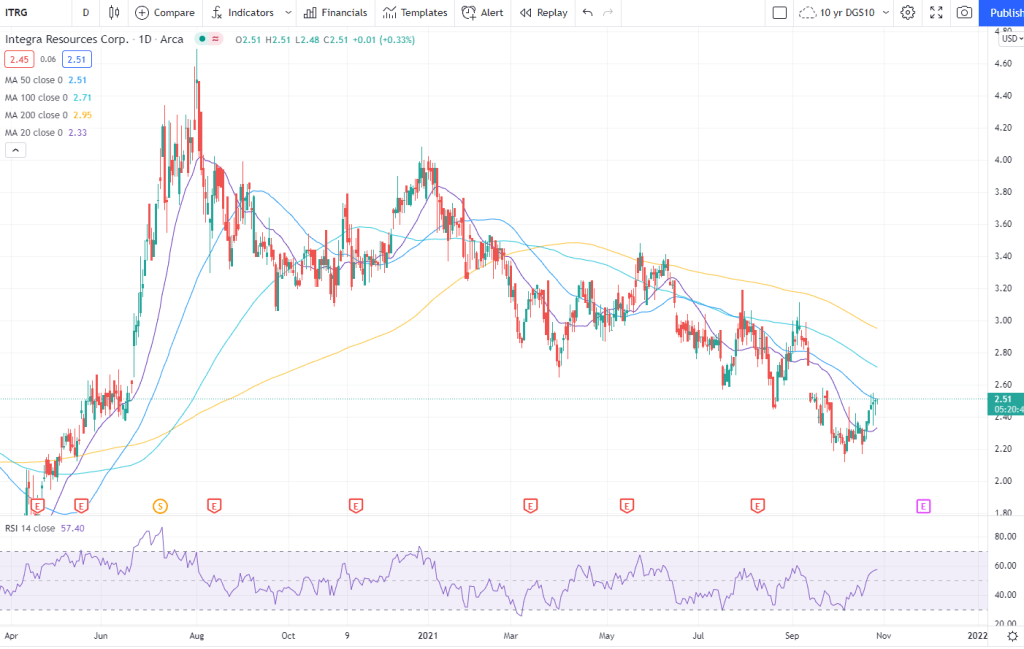This screenshot has height=649, width=1024.
Task: Take a chart snapshot with camera icon
Action: [x=963, y=13]
